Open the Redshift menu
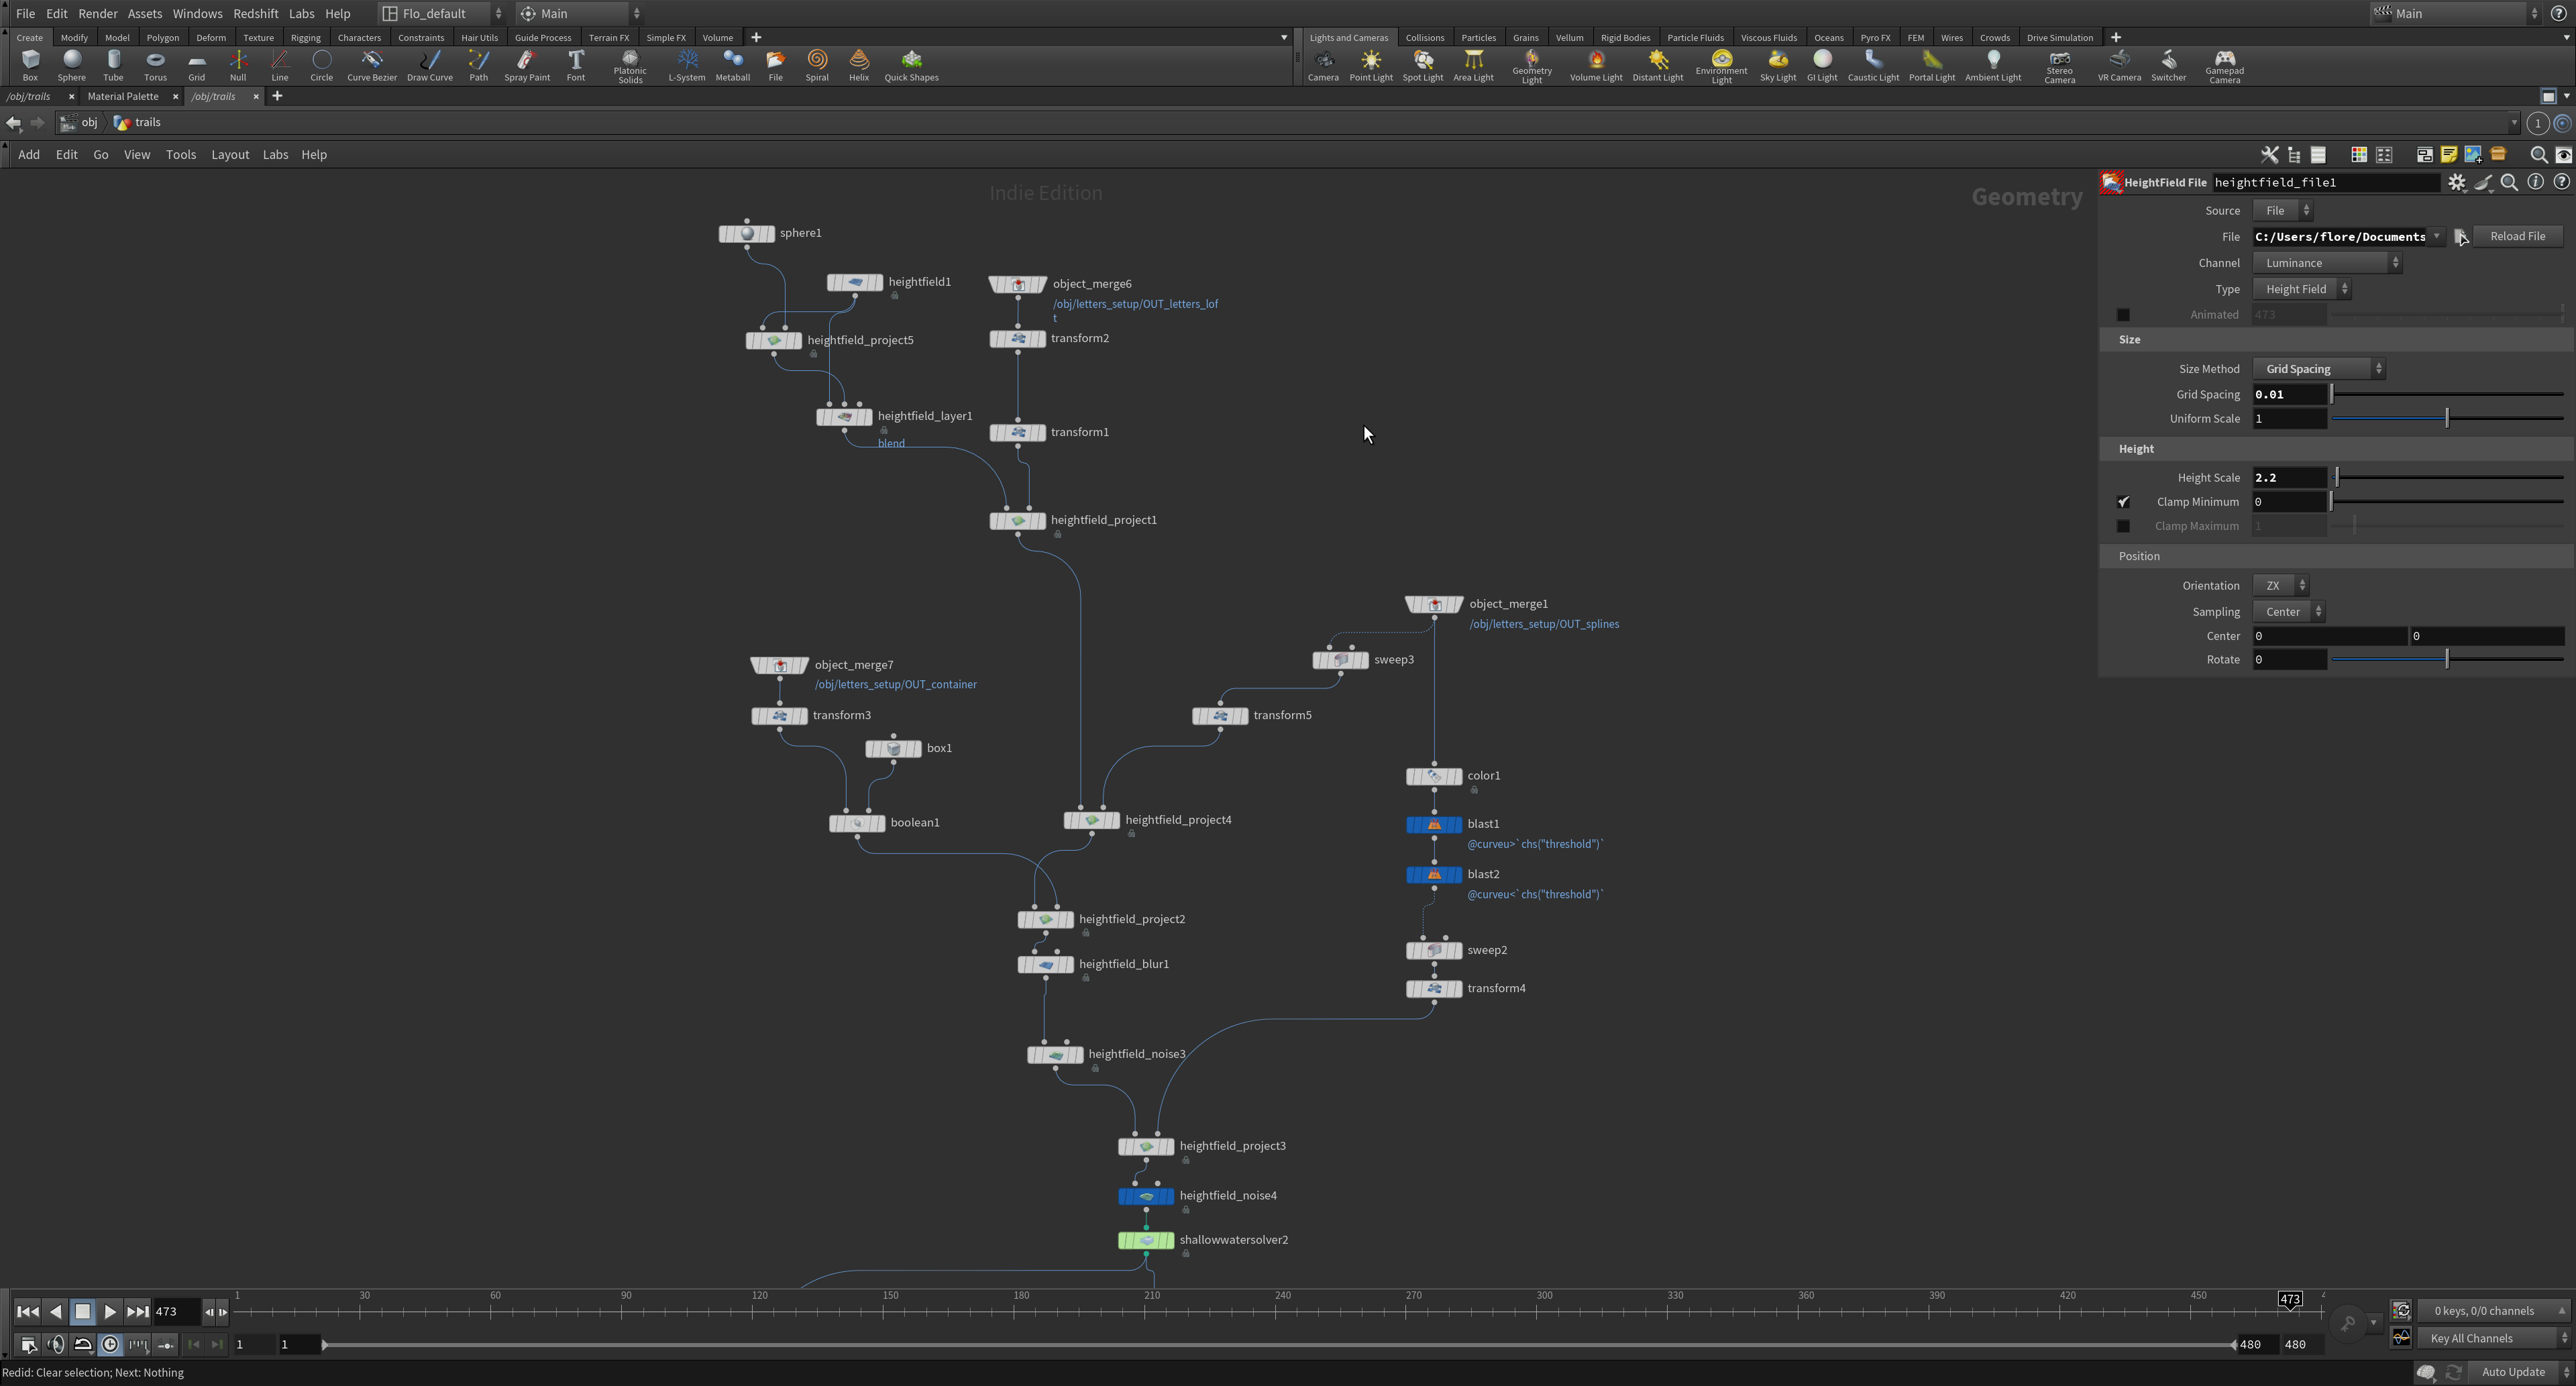The image size is (2576, 1386). (255, 13)
